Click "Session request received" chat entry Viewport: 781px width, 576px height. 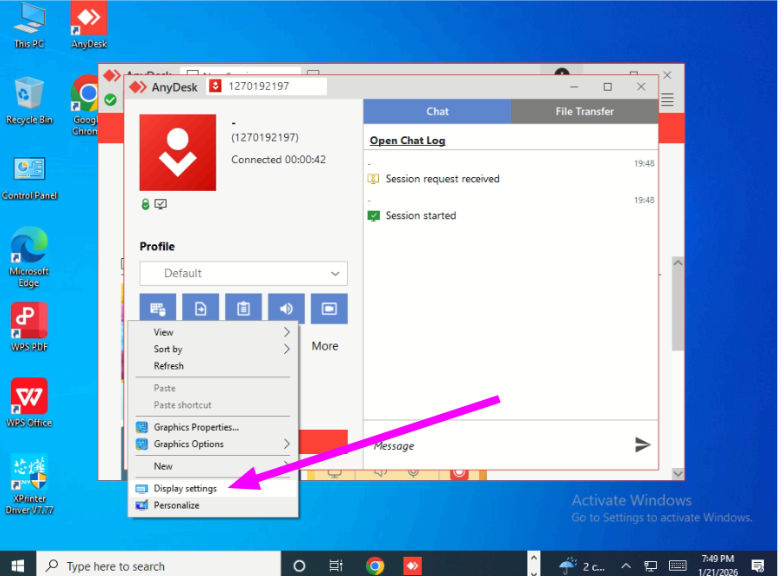pyautogui.click(x=442, y=179)
